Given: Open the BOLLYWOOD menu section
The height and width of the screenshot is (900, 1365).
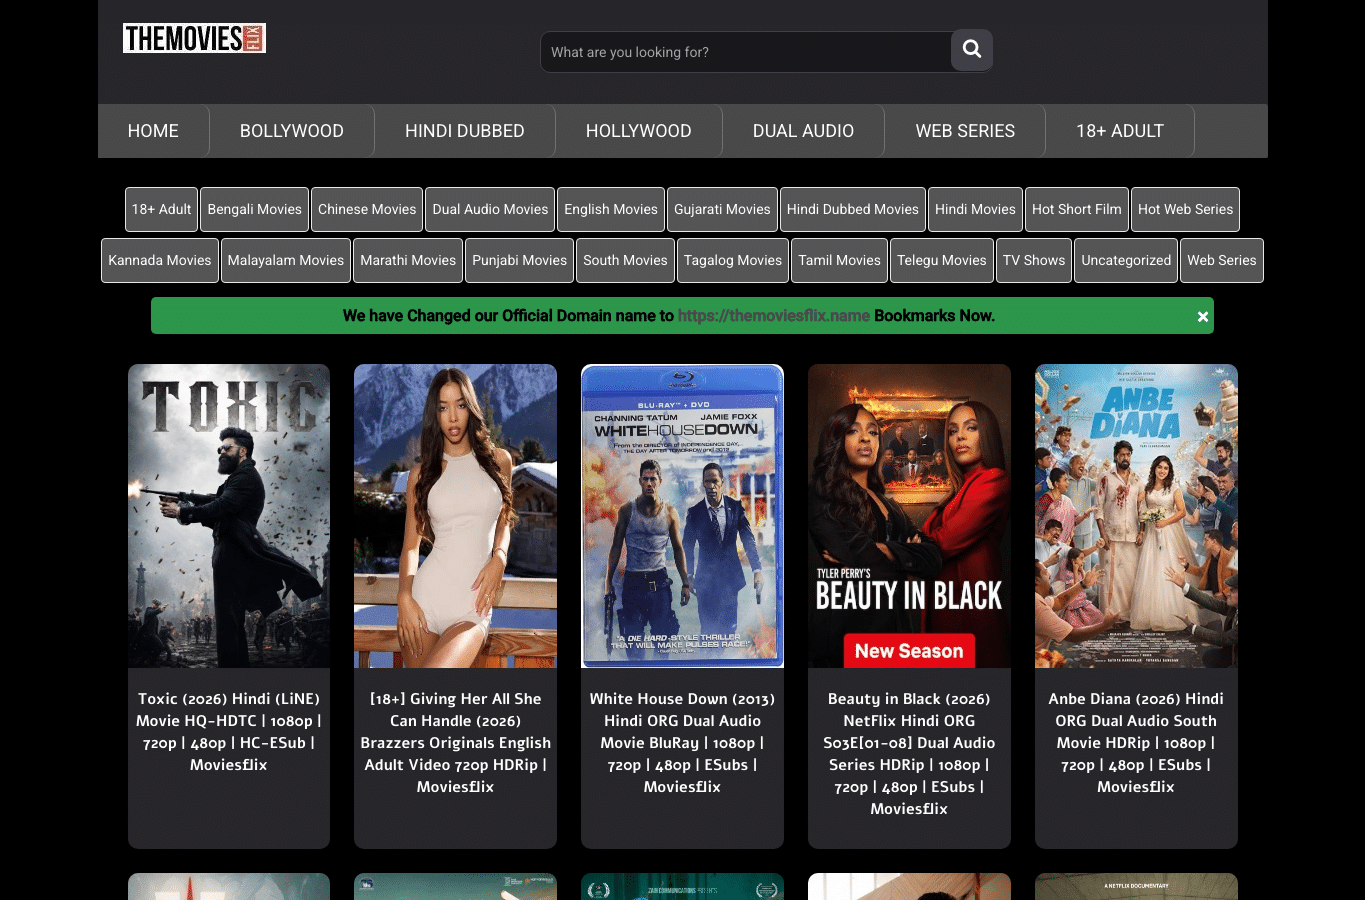Looking at the screenshot, I should click(x=292, y=131).
